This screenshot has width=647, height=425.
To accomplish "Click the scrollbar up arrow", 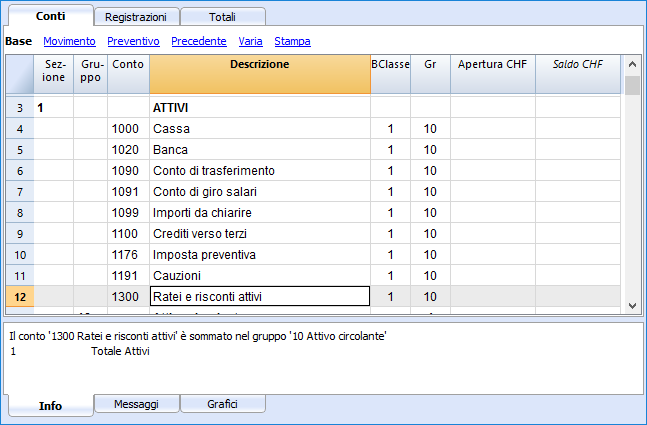I will click(632, 64).
